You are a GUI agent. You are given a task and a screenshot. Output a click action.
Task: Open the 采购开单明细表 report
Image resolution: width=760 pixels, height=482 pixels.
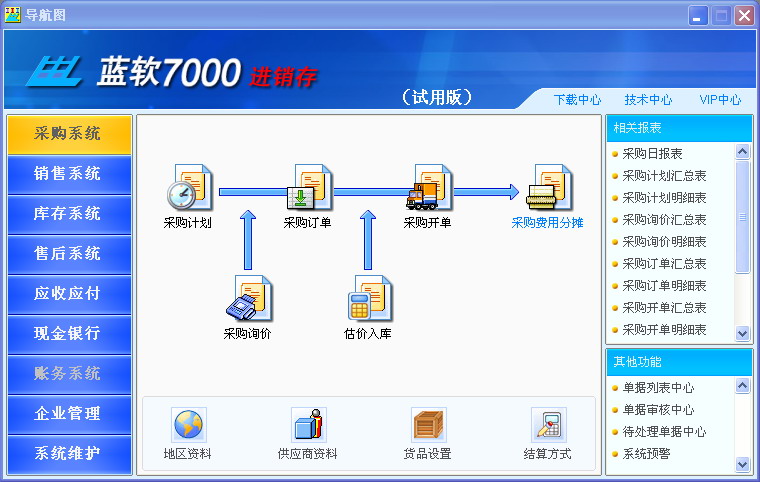tap(664, 330)
